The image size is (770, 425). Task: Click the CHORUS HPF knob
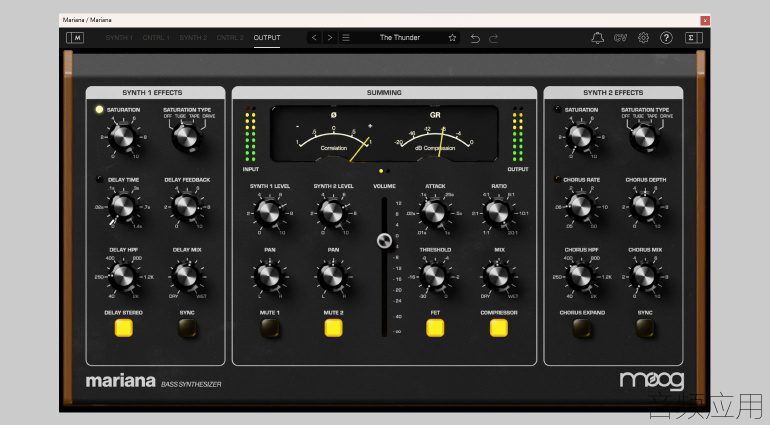pos(581,277)
